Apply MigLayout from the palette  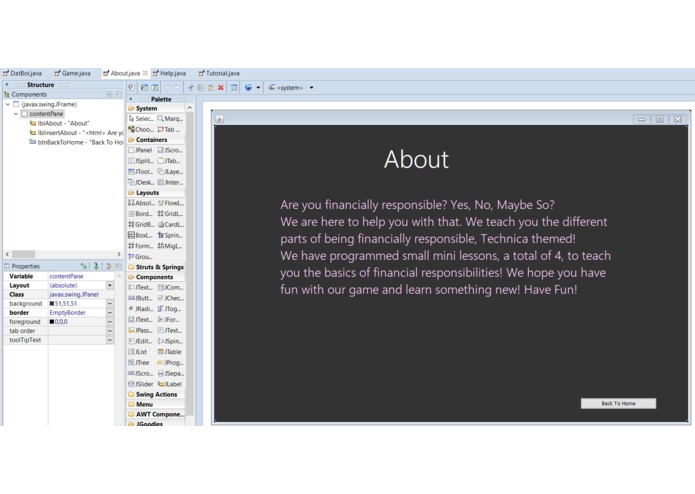(x=170, y=246)
